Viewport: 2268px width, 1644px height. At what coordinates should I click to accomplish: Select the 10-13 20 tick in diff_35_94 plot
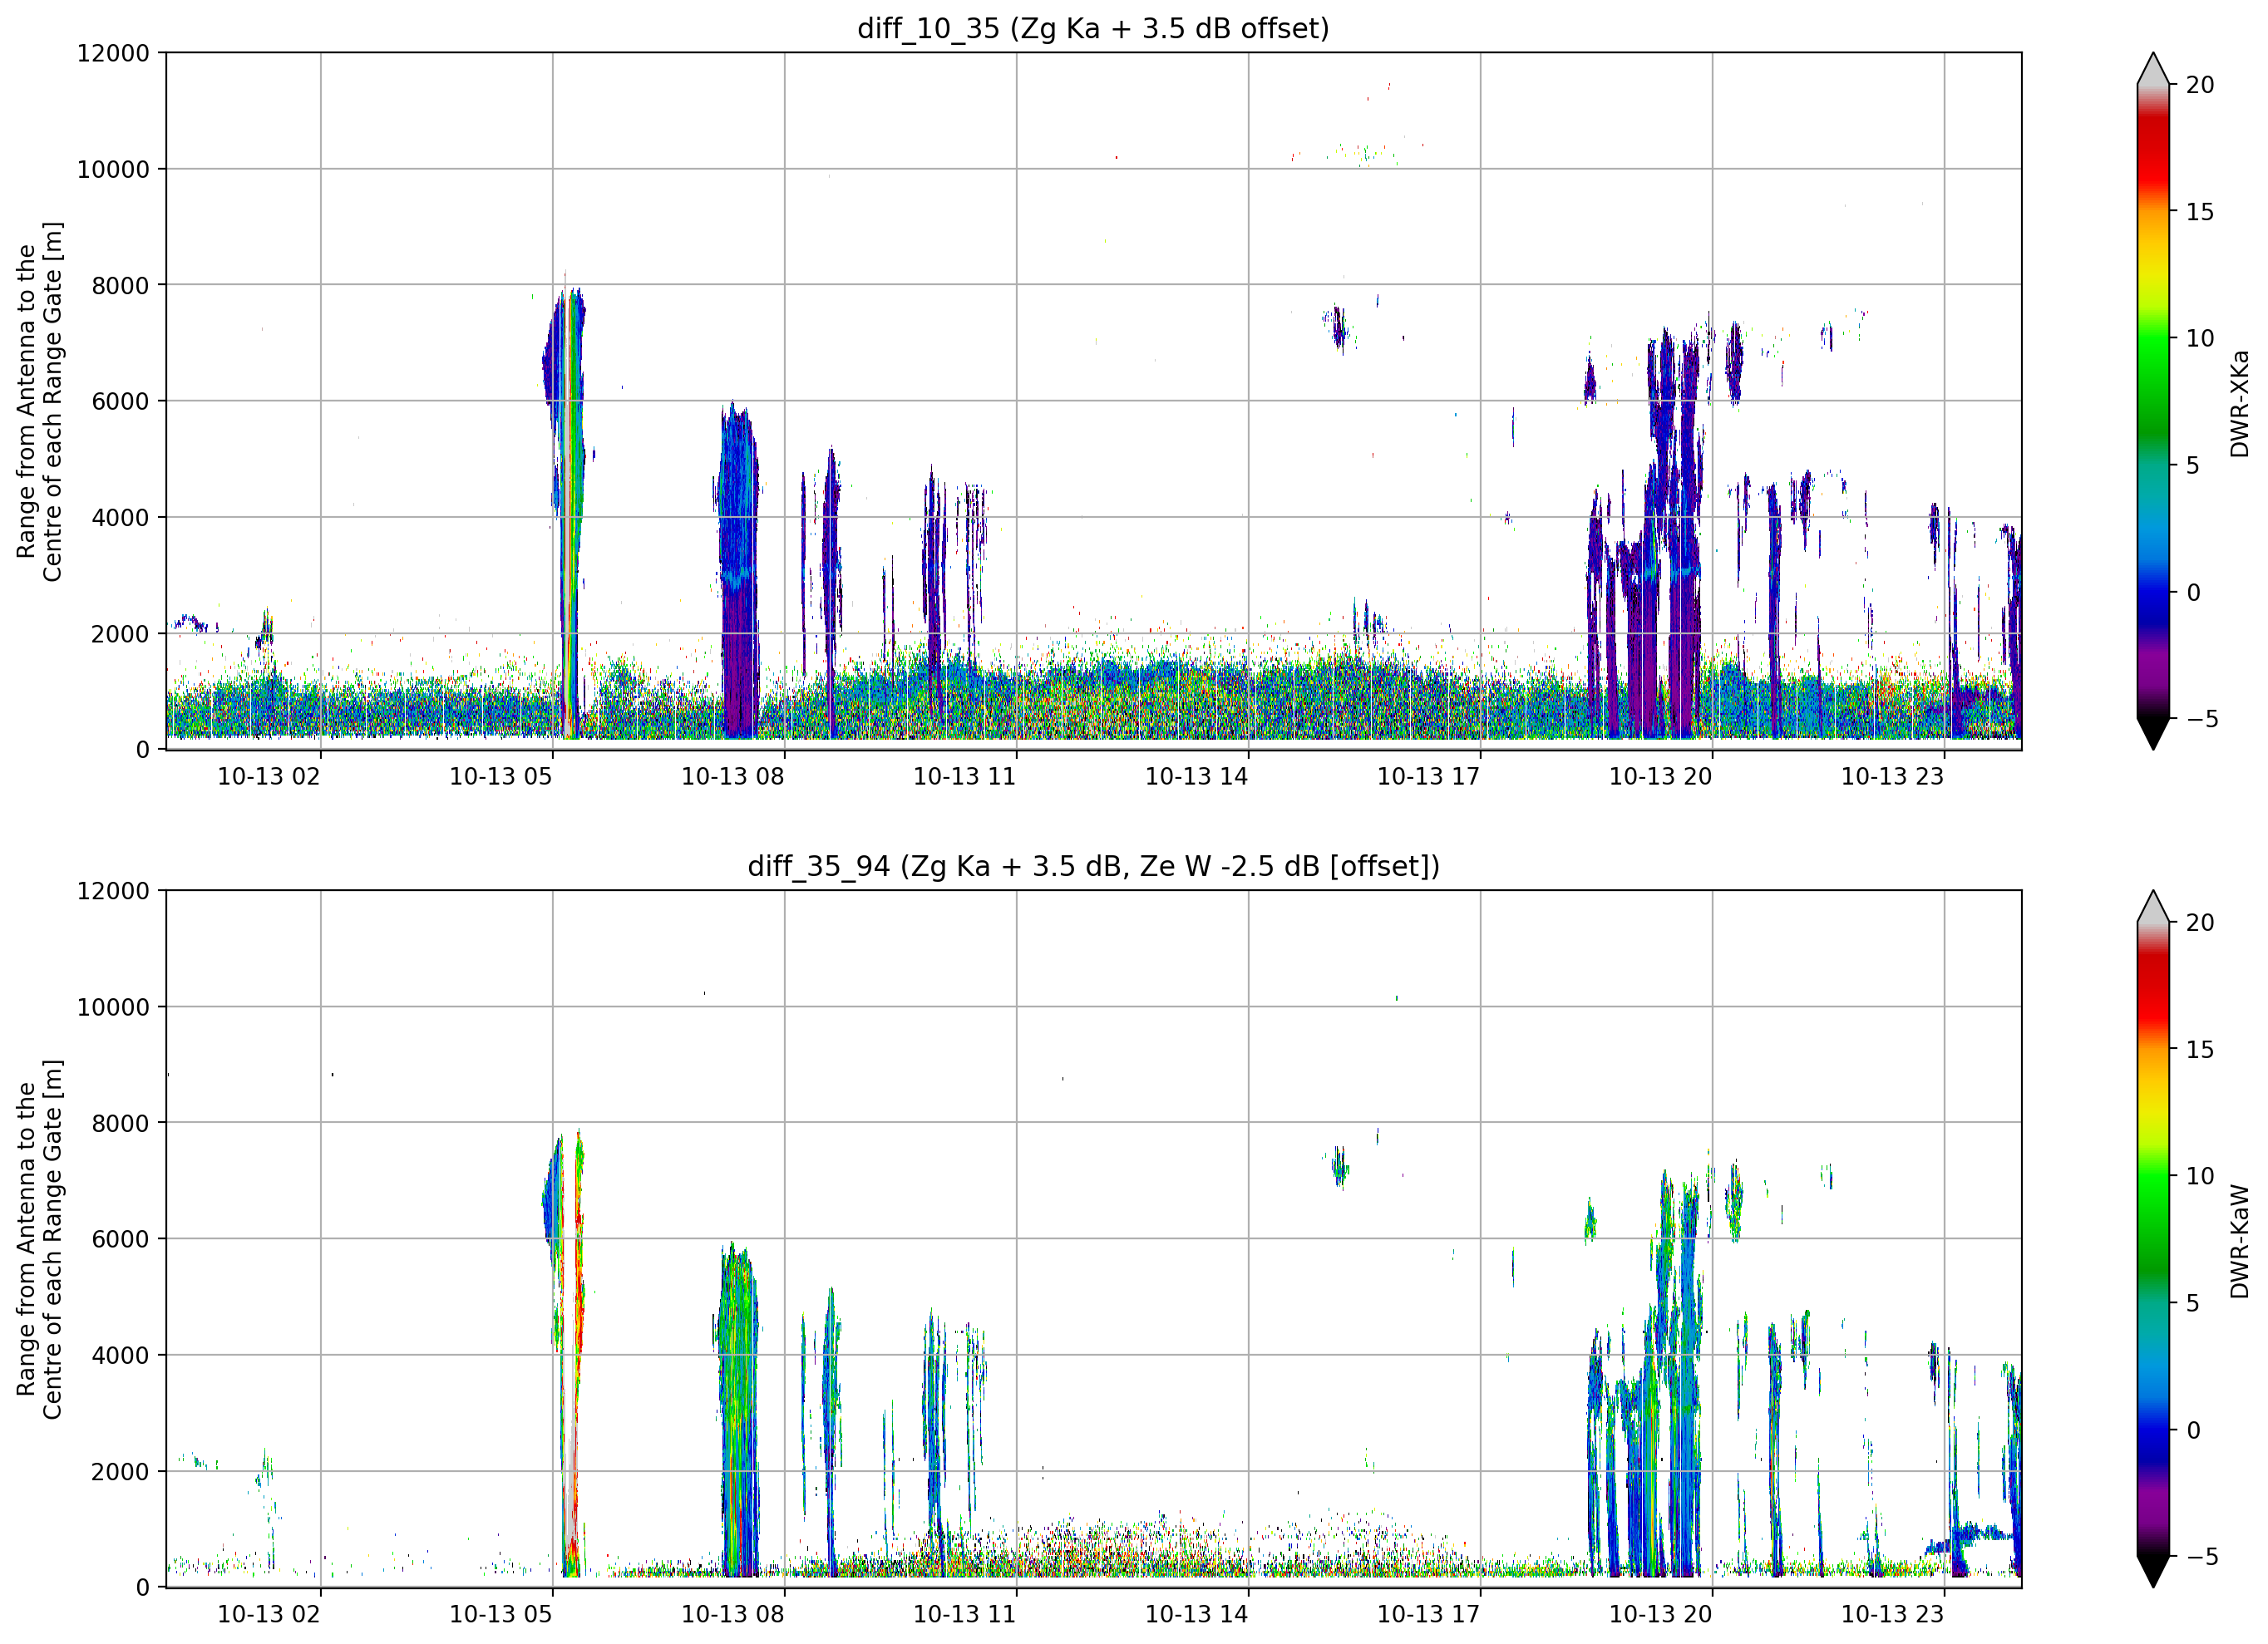[1661, 1614]
